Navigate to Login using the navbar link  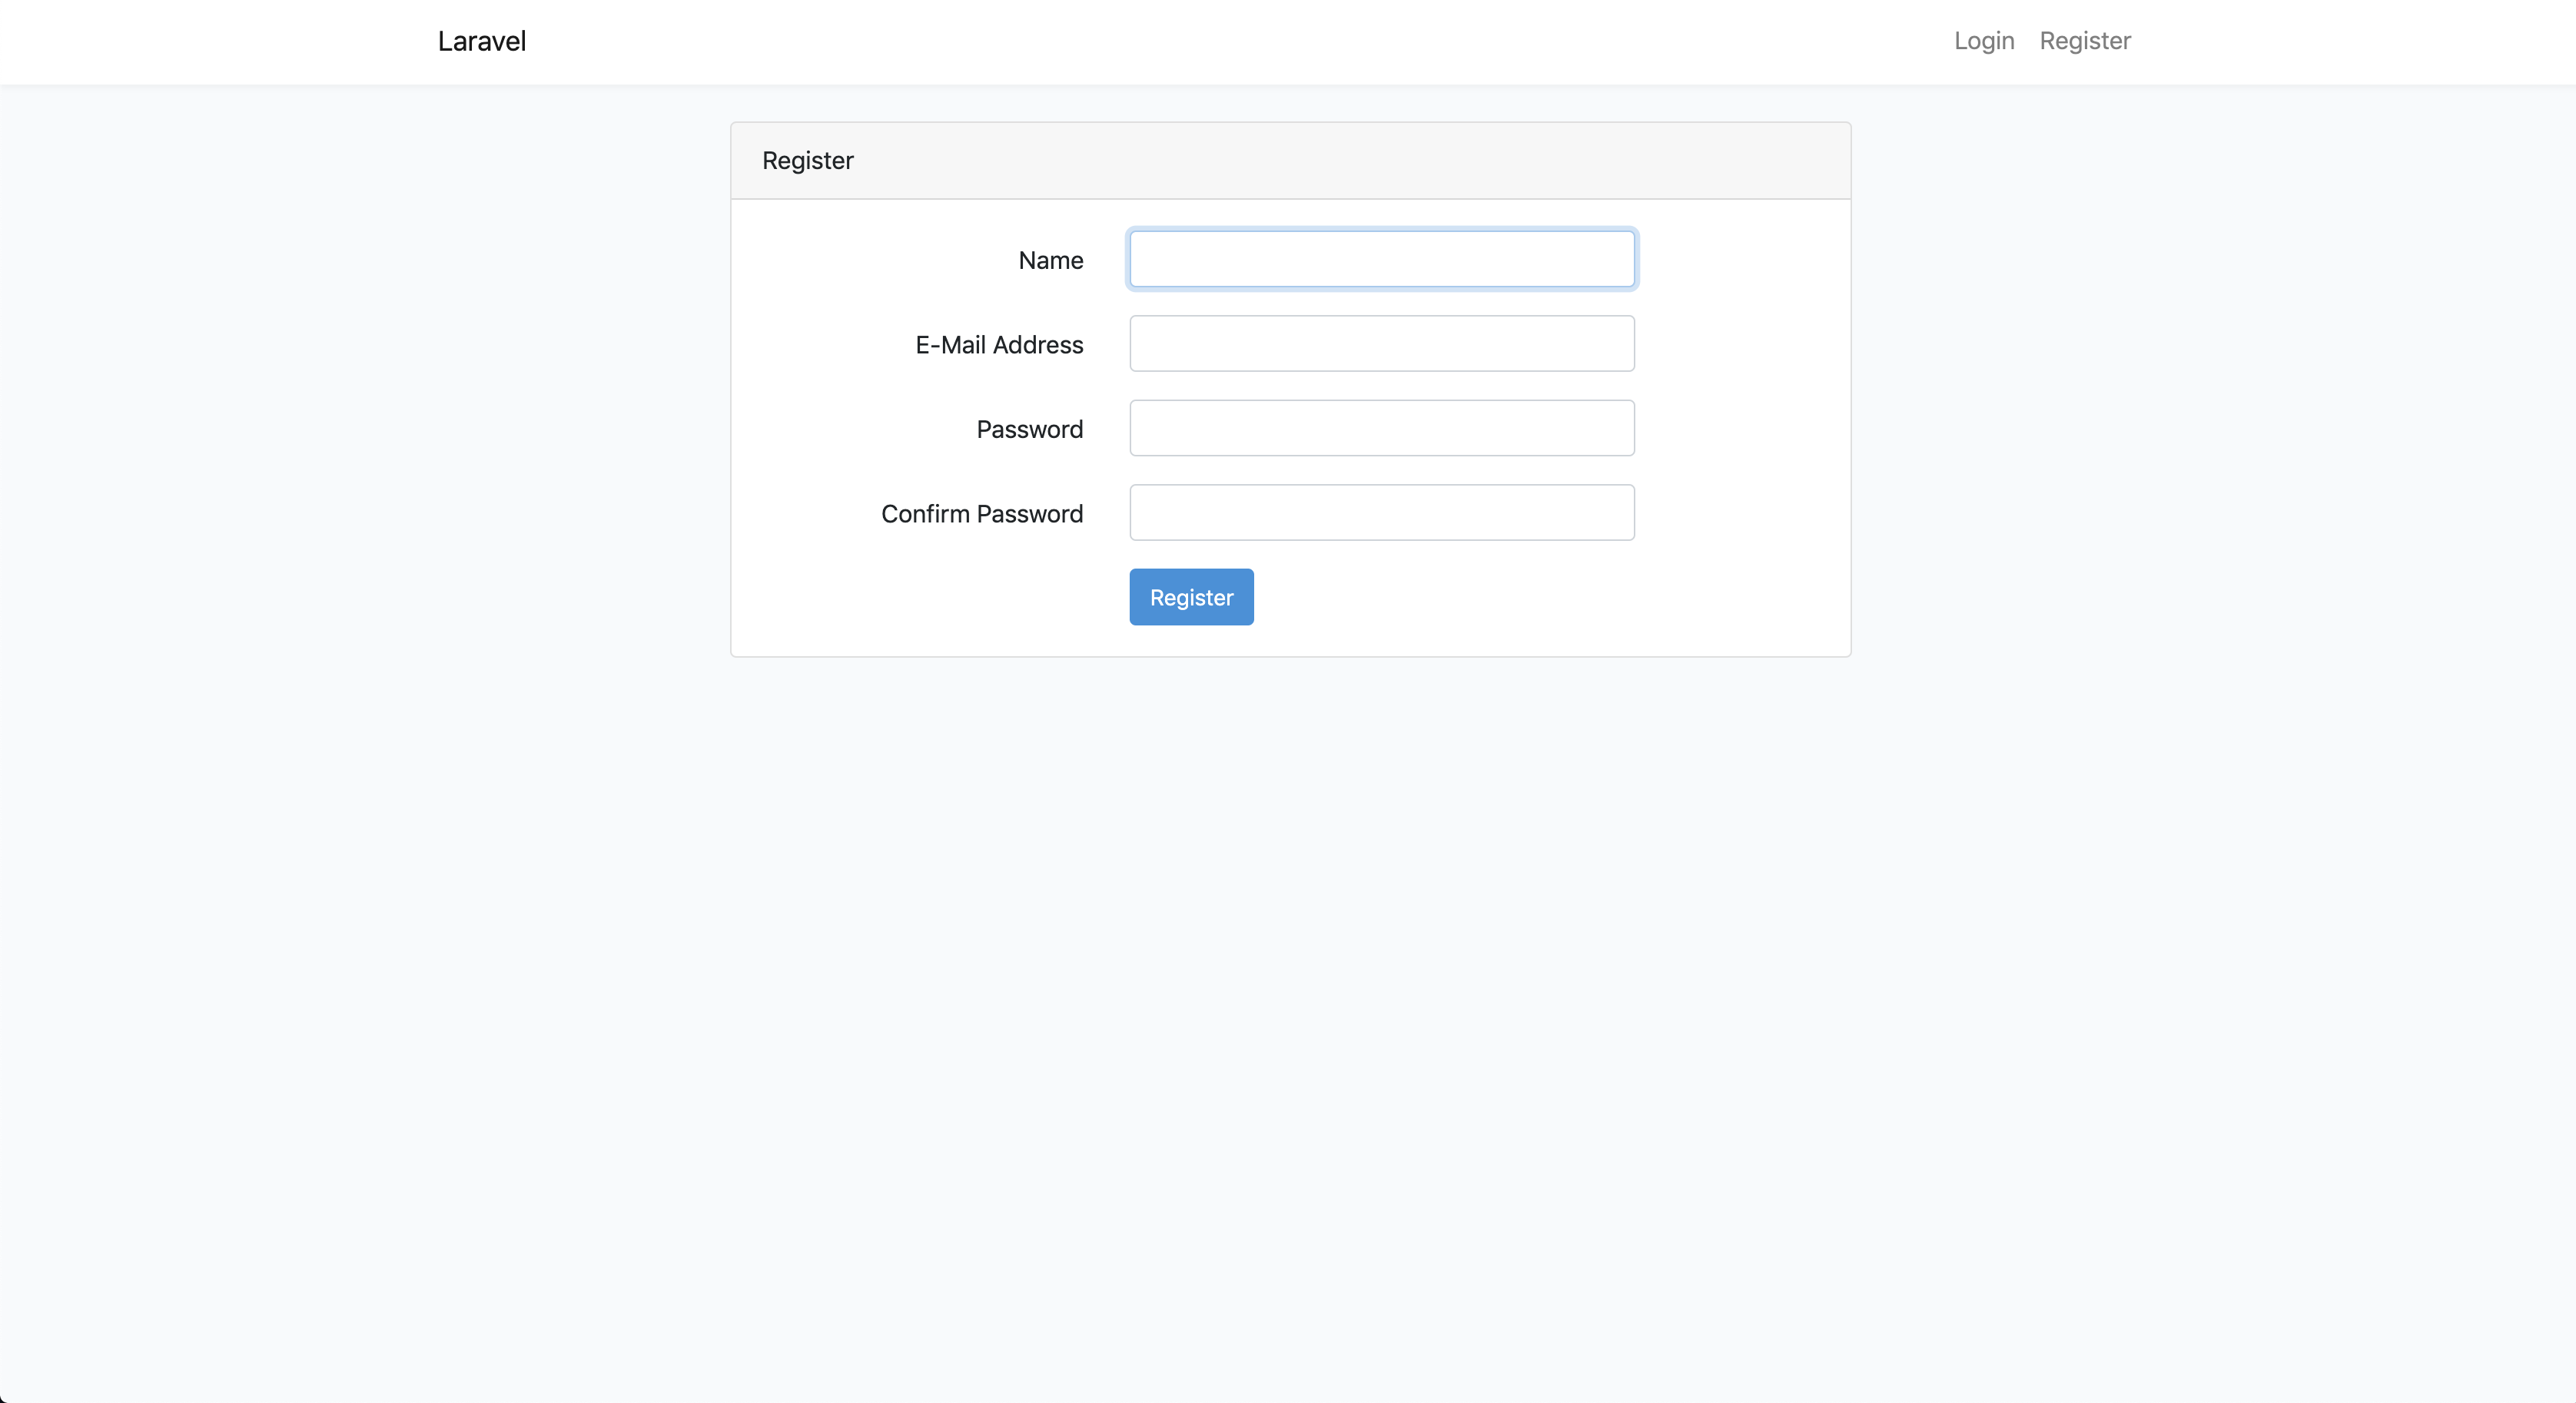click(x=1983, y=41)
